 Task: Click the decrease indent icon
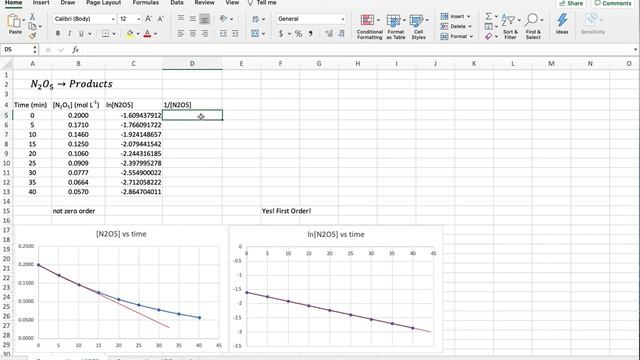(223, 34)
